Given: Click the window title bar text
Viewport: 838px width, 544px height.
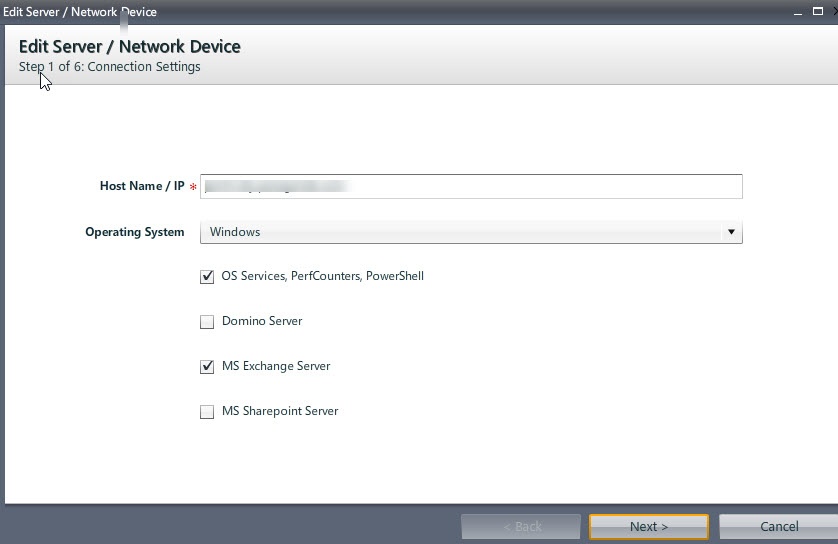Looking at the screenshot, I should pos(80,12).
